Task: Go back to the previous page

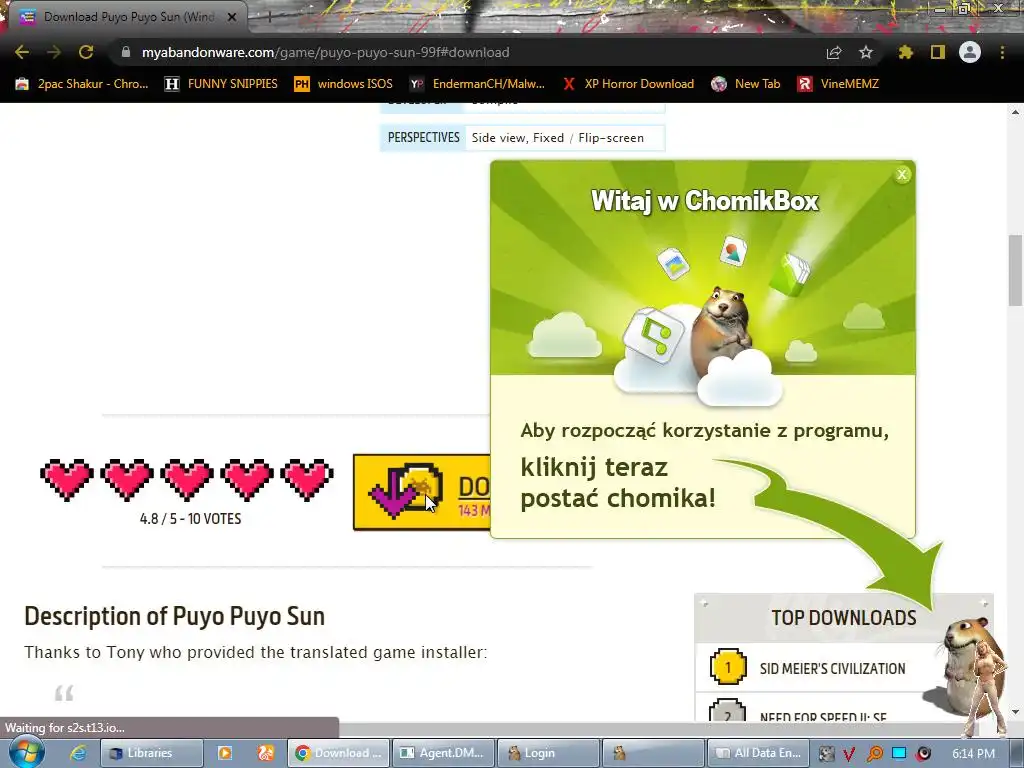Action: pyautogui.click(x=22, y=52)
